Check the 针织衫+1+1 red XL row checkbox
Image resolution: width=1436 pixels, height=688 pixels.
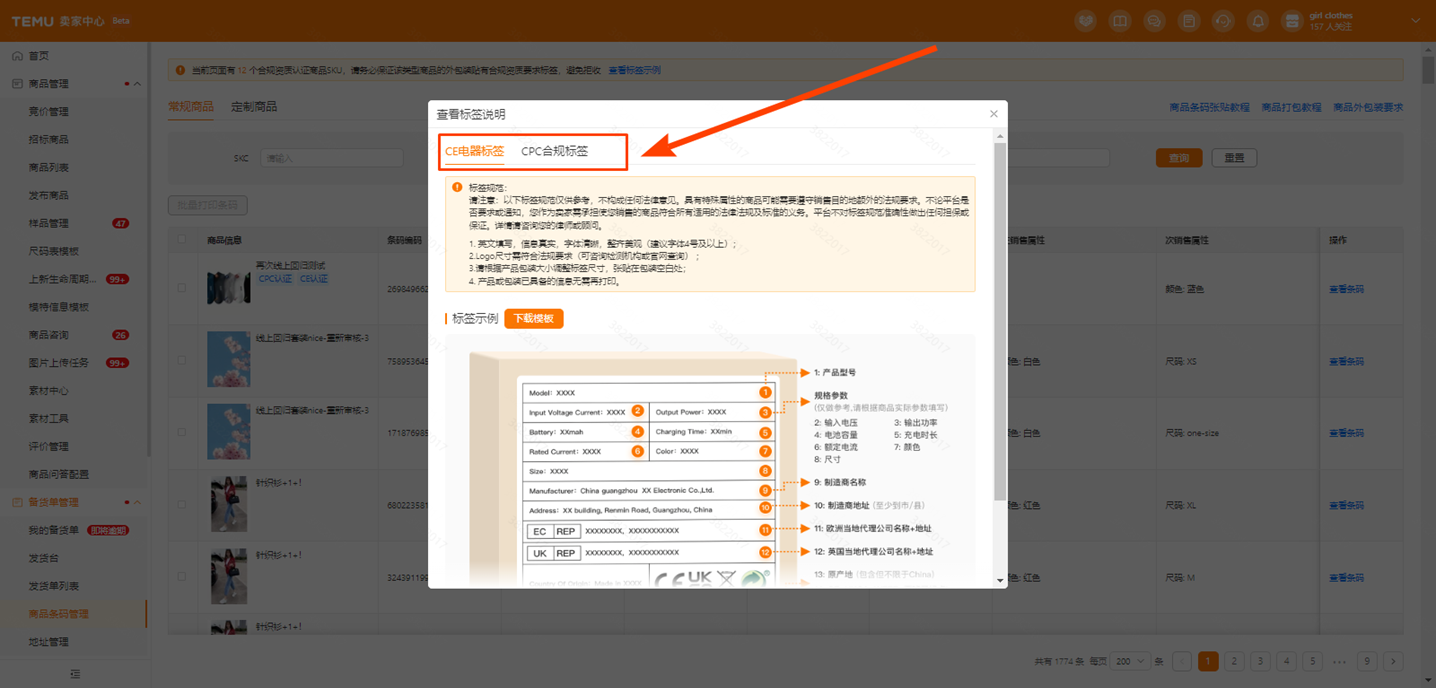coord(182,504)
